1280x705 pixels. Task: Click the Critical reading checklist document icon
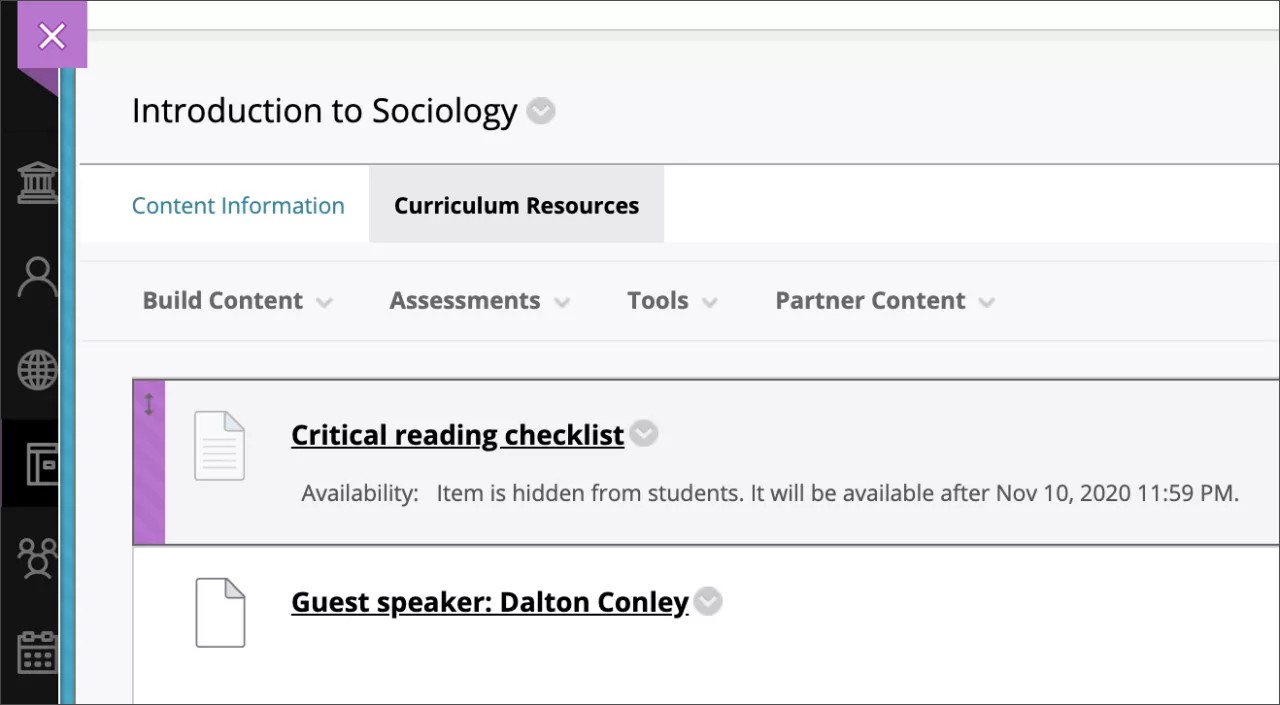click(219, 445)
